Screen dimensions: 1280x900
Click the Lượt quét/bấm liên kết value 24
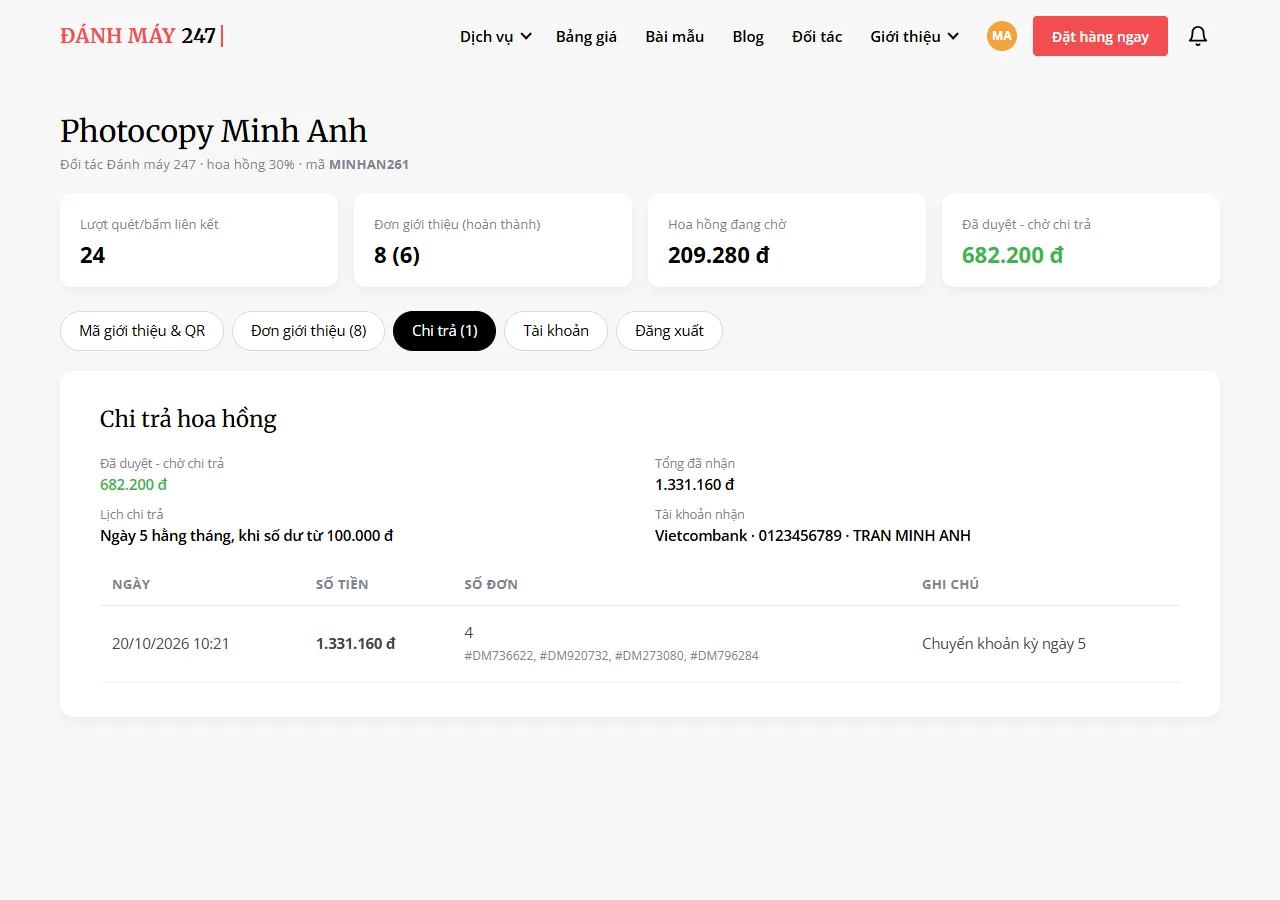(92, 255)
